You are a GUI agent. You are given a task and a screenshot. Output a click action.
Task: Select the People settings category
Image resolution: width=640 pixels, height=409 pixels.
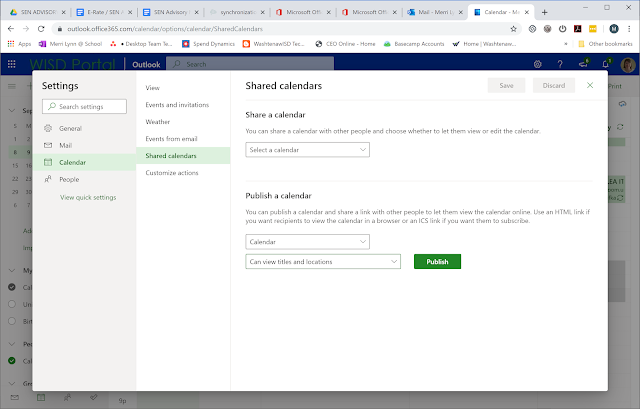(68, 179)
